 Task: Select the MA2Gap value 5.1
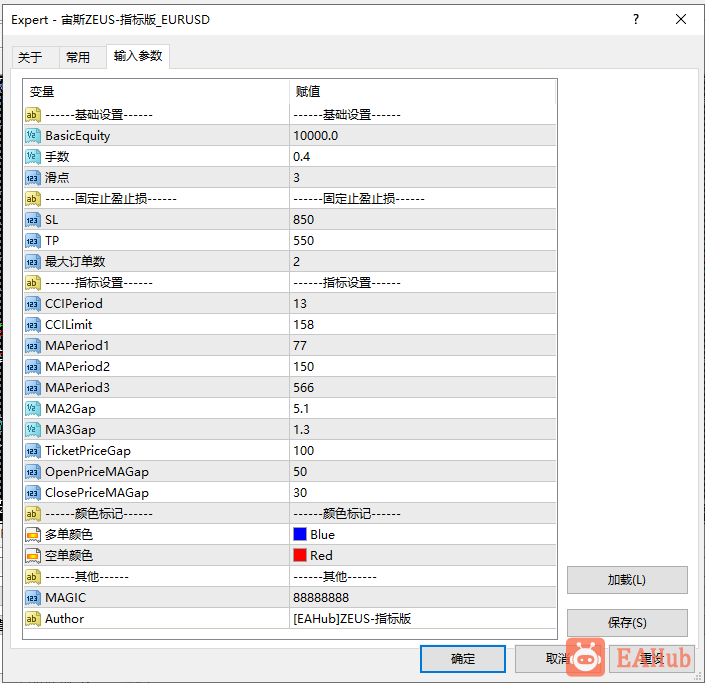(x=301, y=409)
